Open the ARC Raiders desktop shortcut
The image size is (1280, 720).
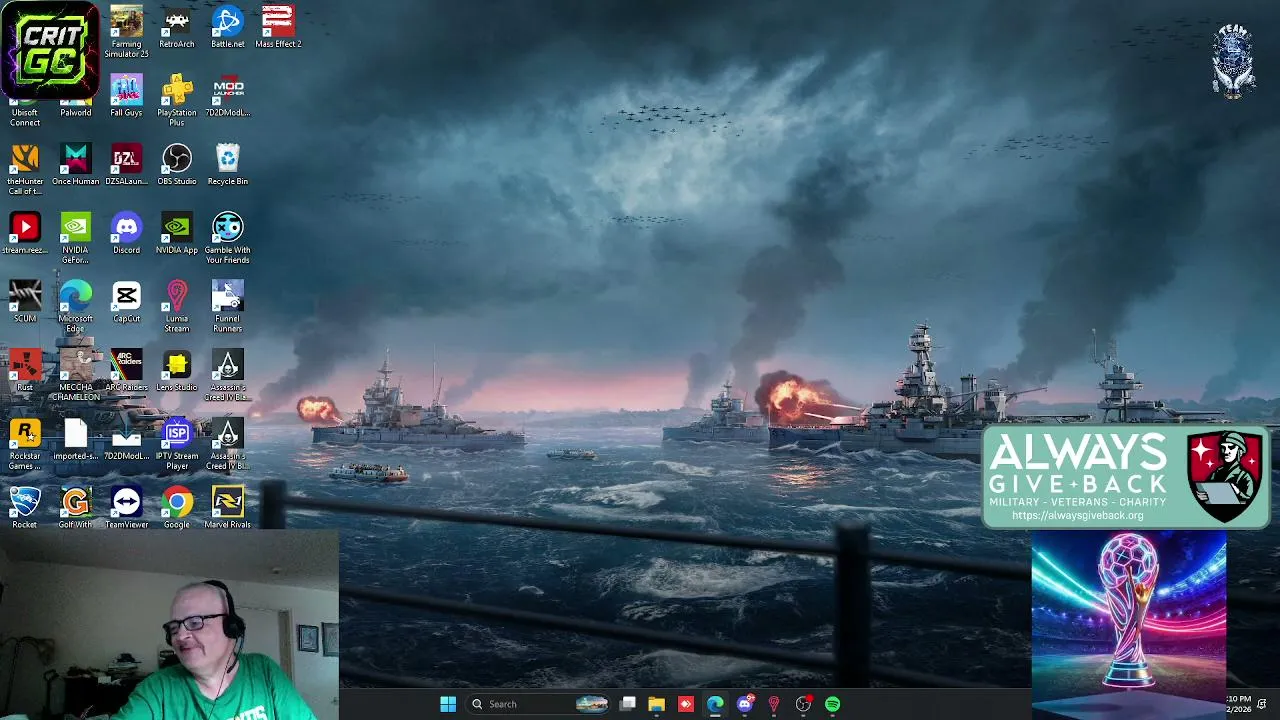[126, 370]
